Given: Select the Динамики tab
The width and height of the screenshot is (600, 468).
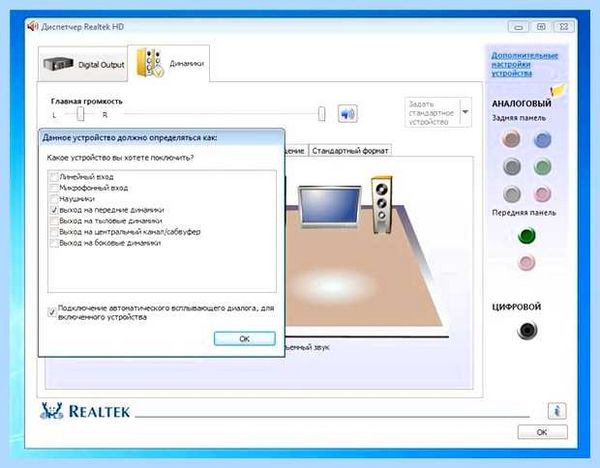Looking at the screenshot, I should click(x=169, y=63).
